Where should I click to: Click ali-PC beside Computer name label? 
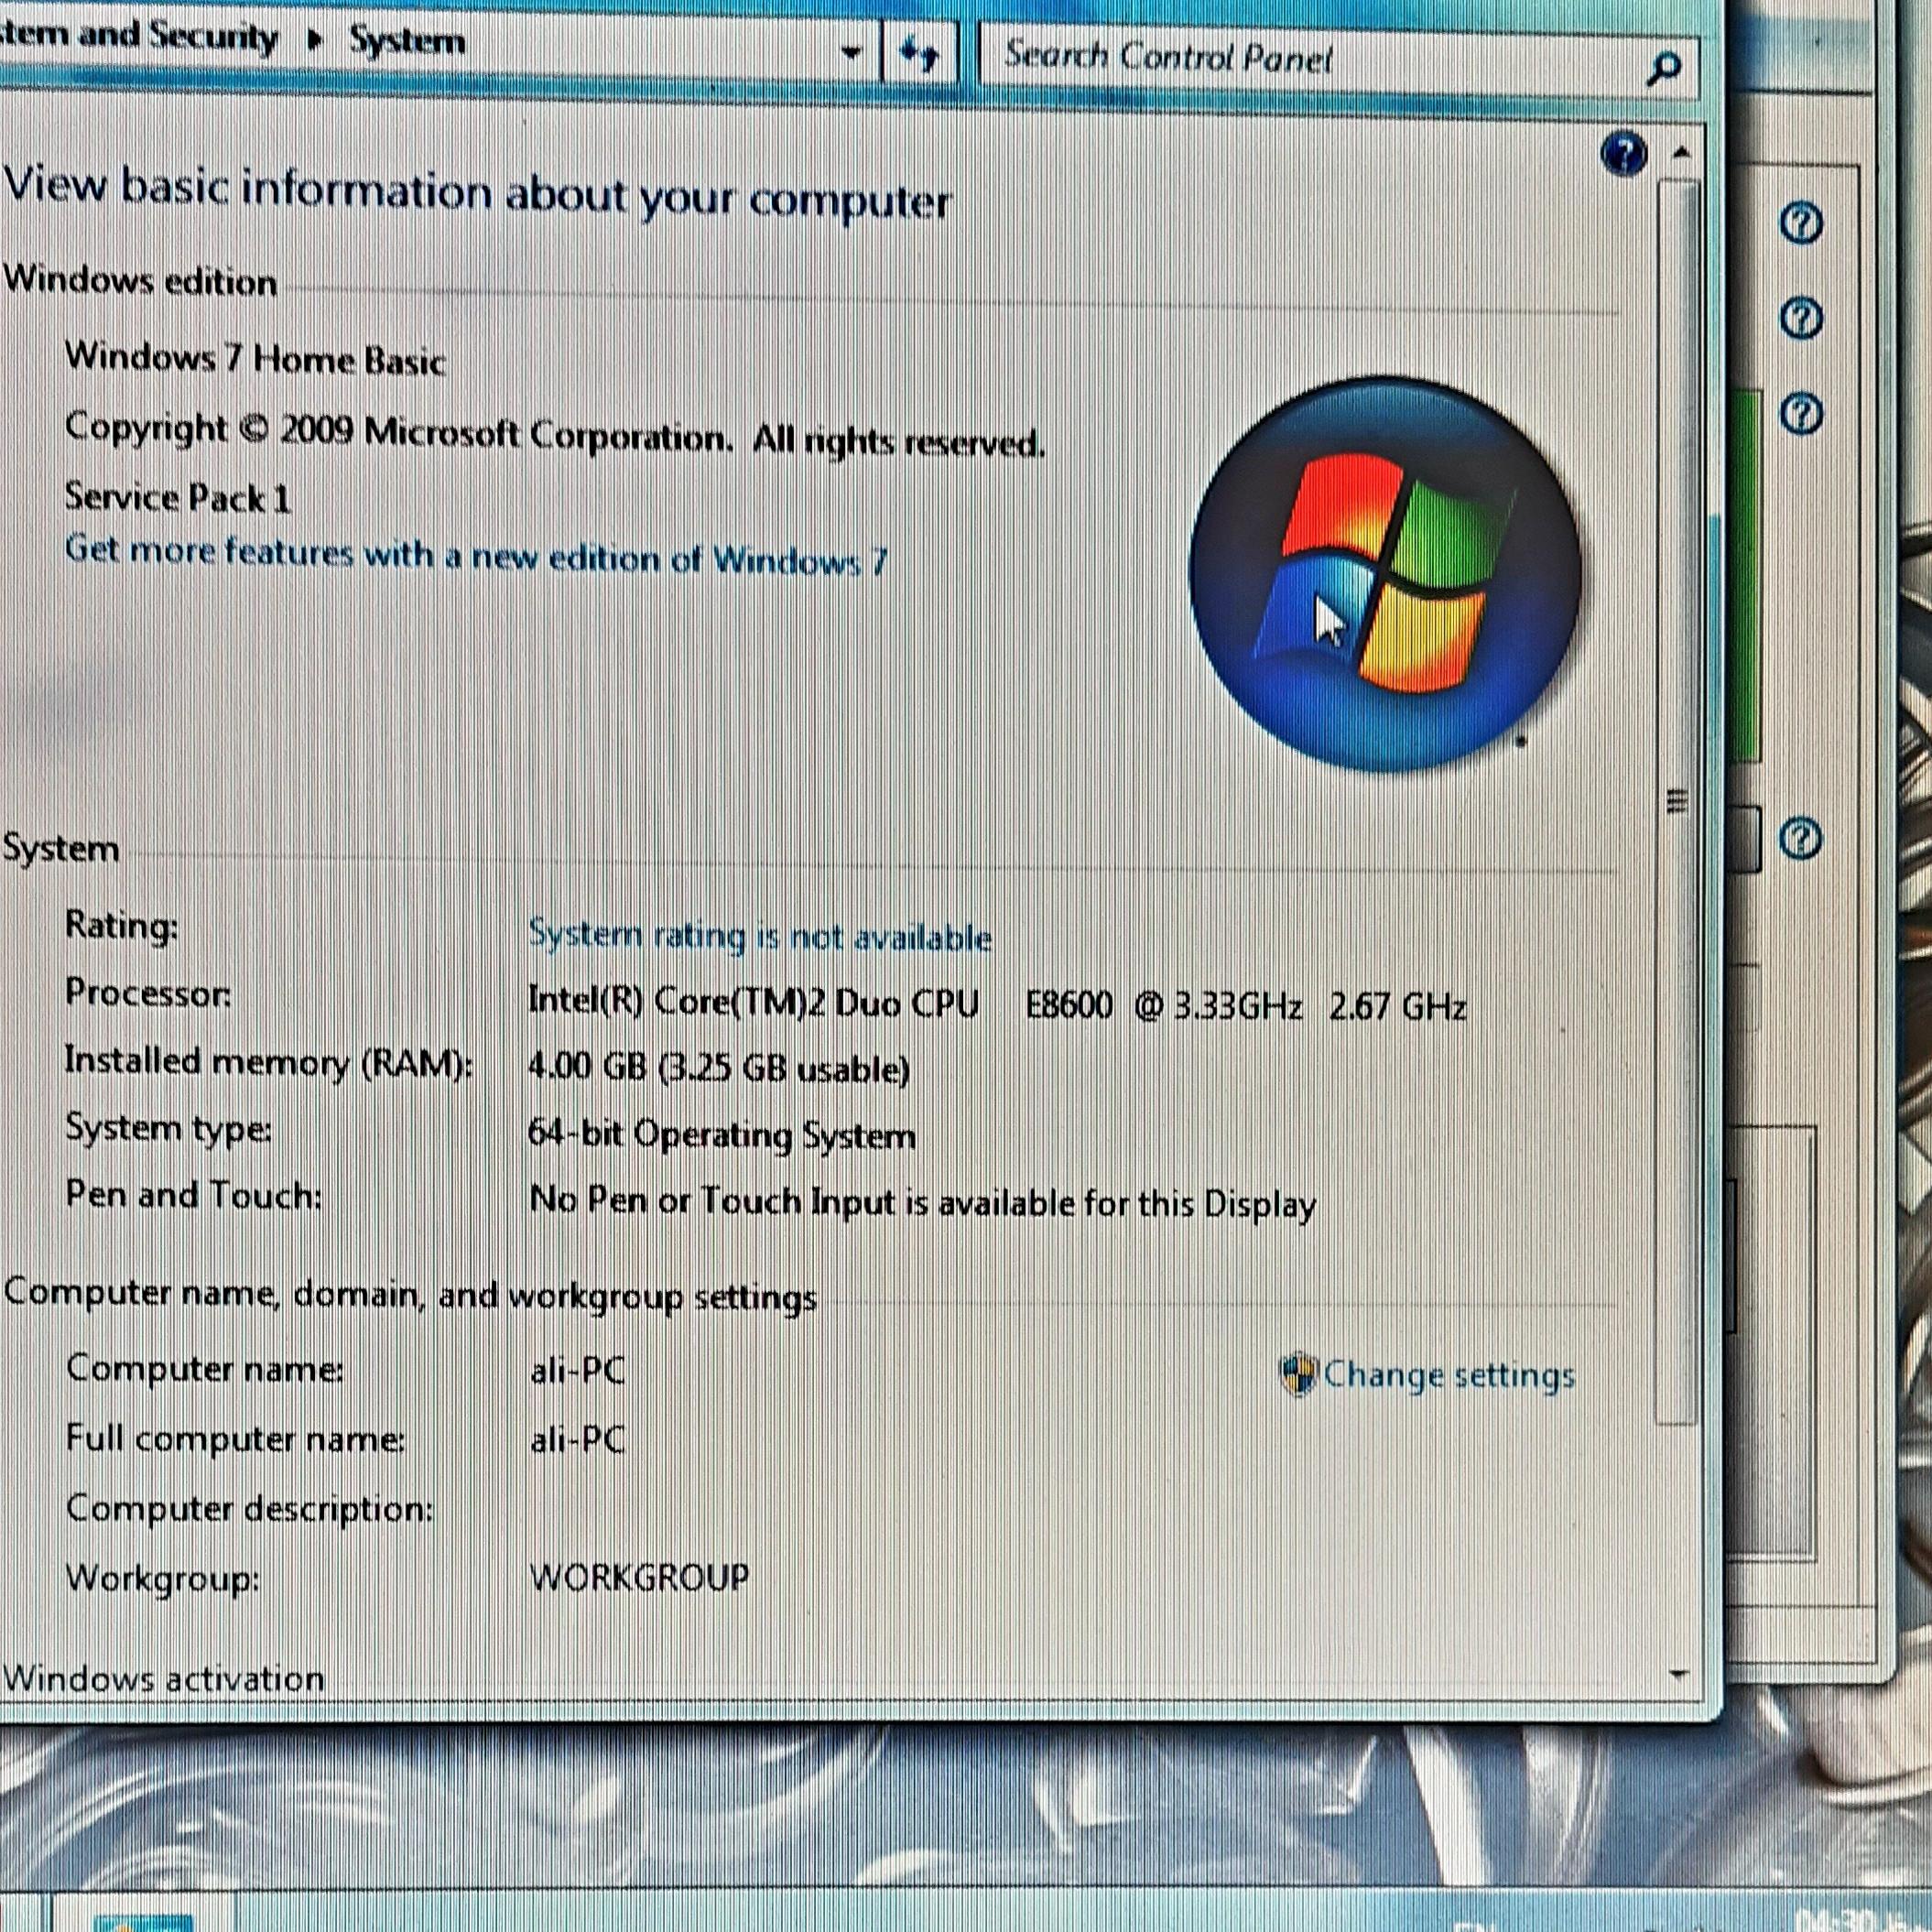click(577, 1369)
